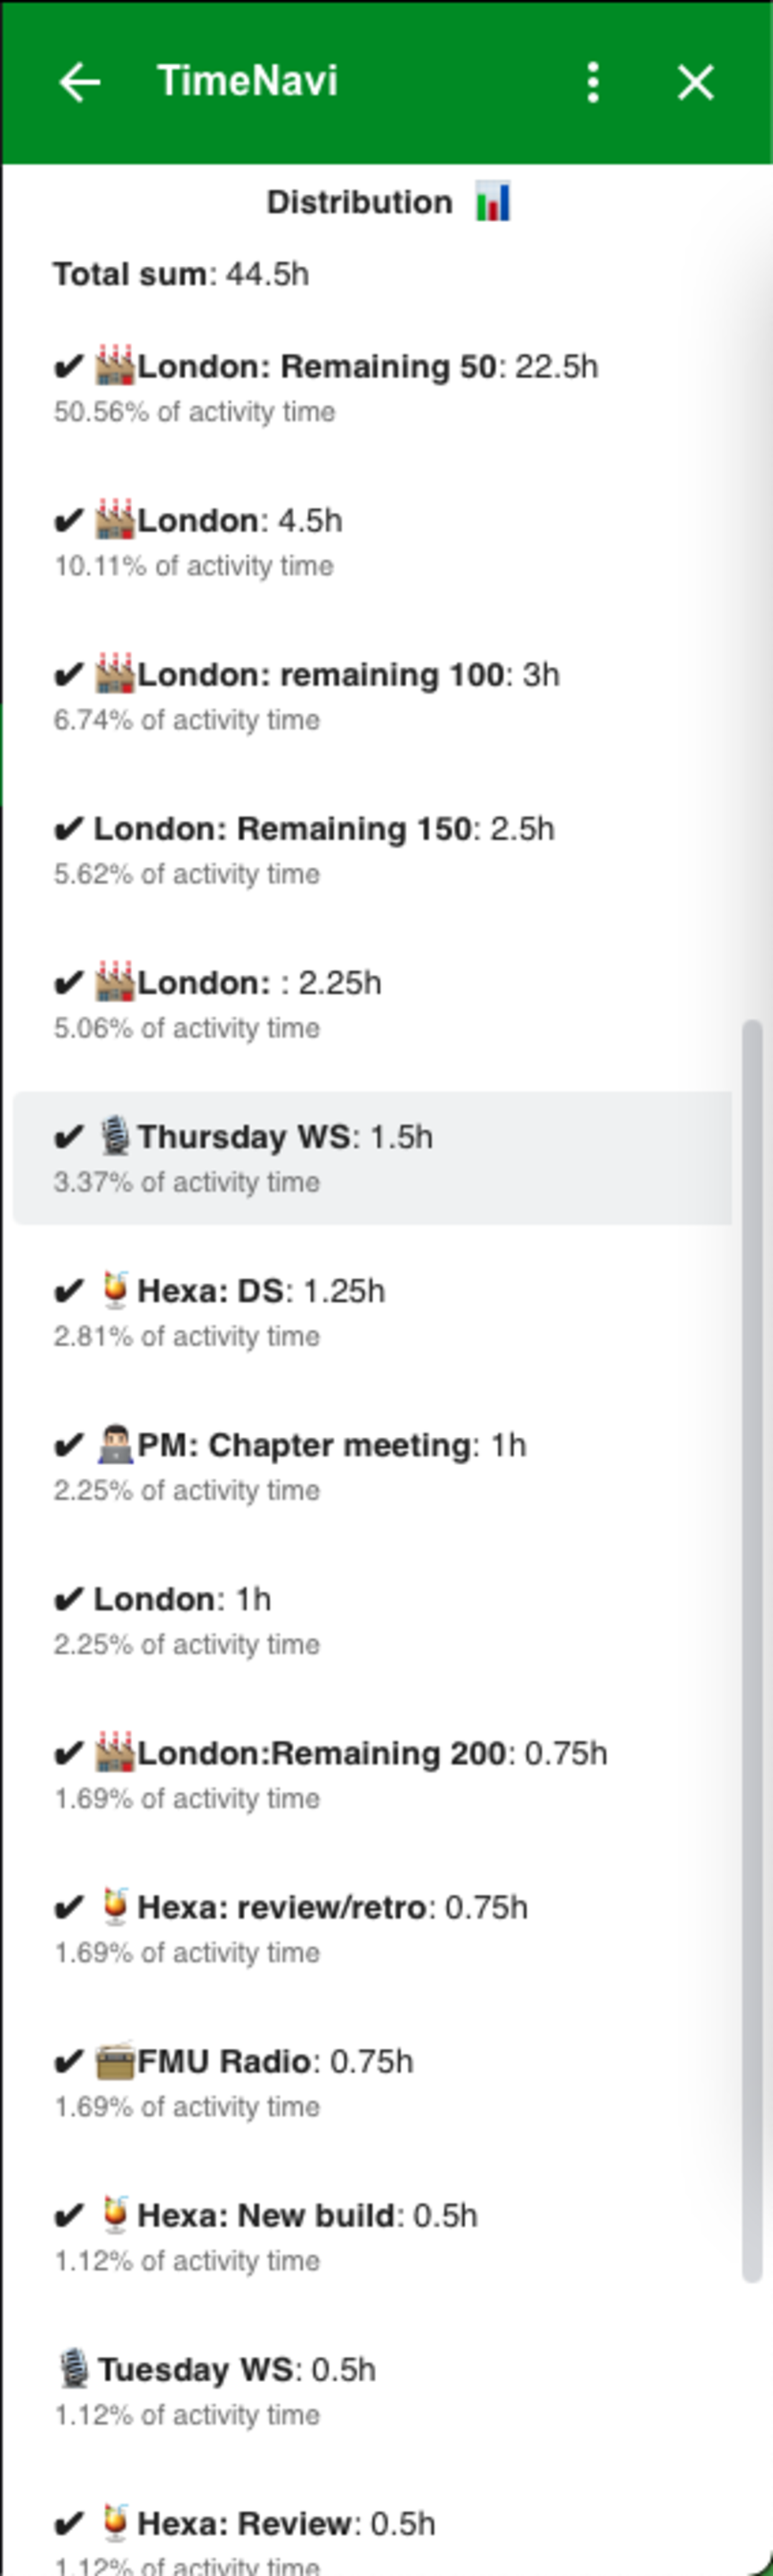Click the radio icon beside FMU Radio

click(115, 2060)
